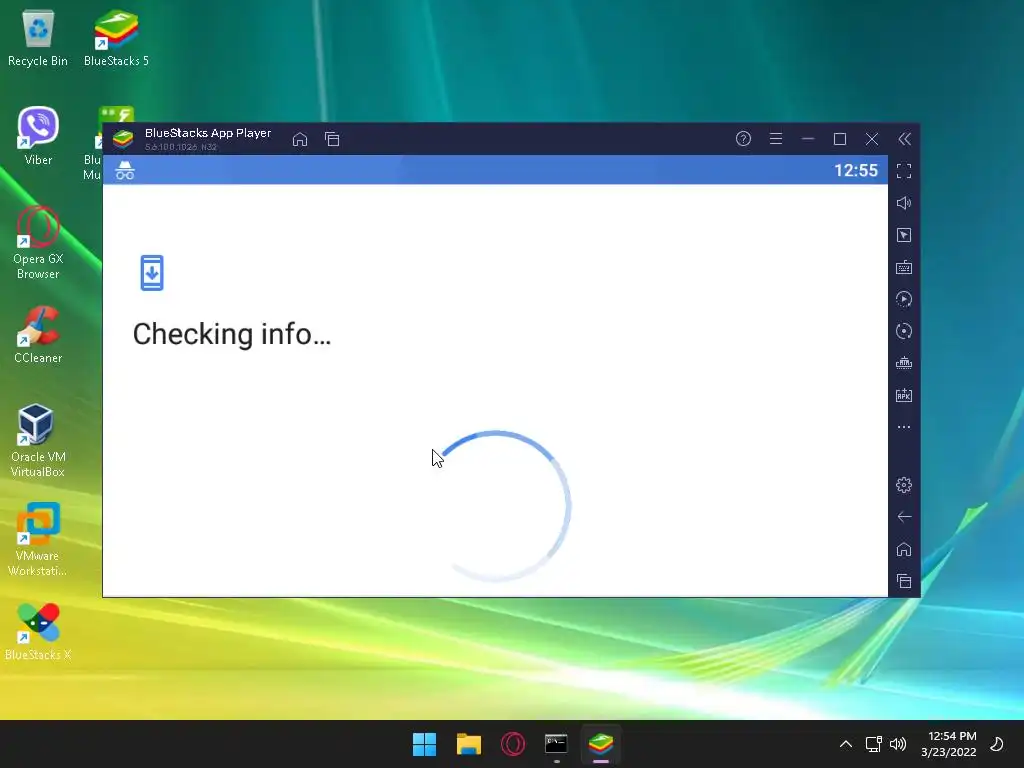1024x768 pixels.
Task: Click the BlueStacks taskbar icon
Action: tap(601, 744)
